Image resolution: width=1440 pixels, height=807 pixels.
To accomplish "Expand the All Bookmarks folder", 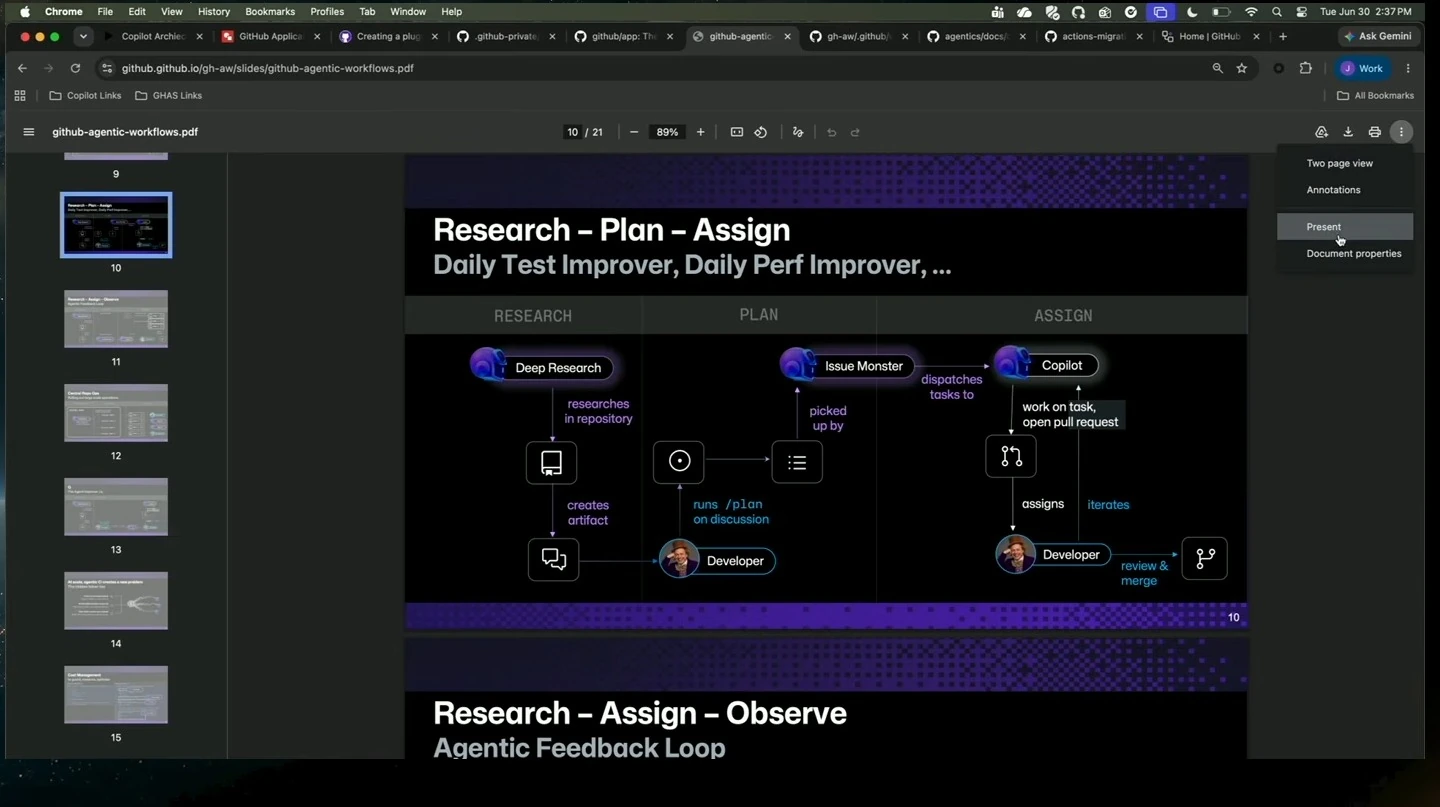I will point(1375,96).
